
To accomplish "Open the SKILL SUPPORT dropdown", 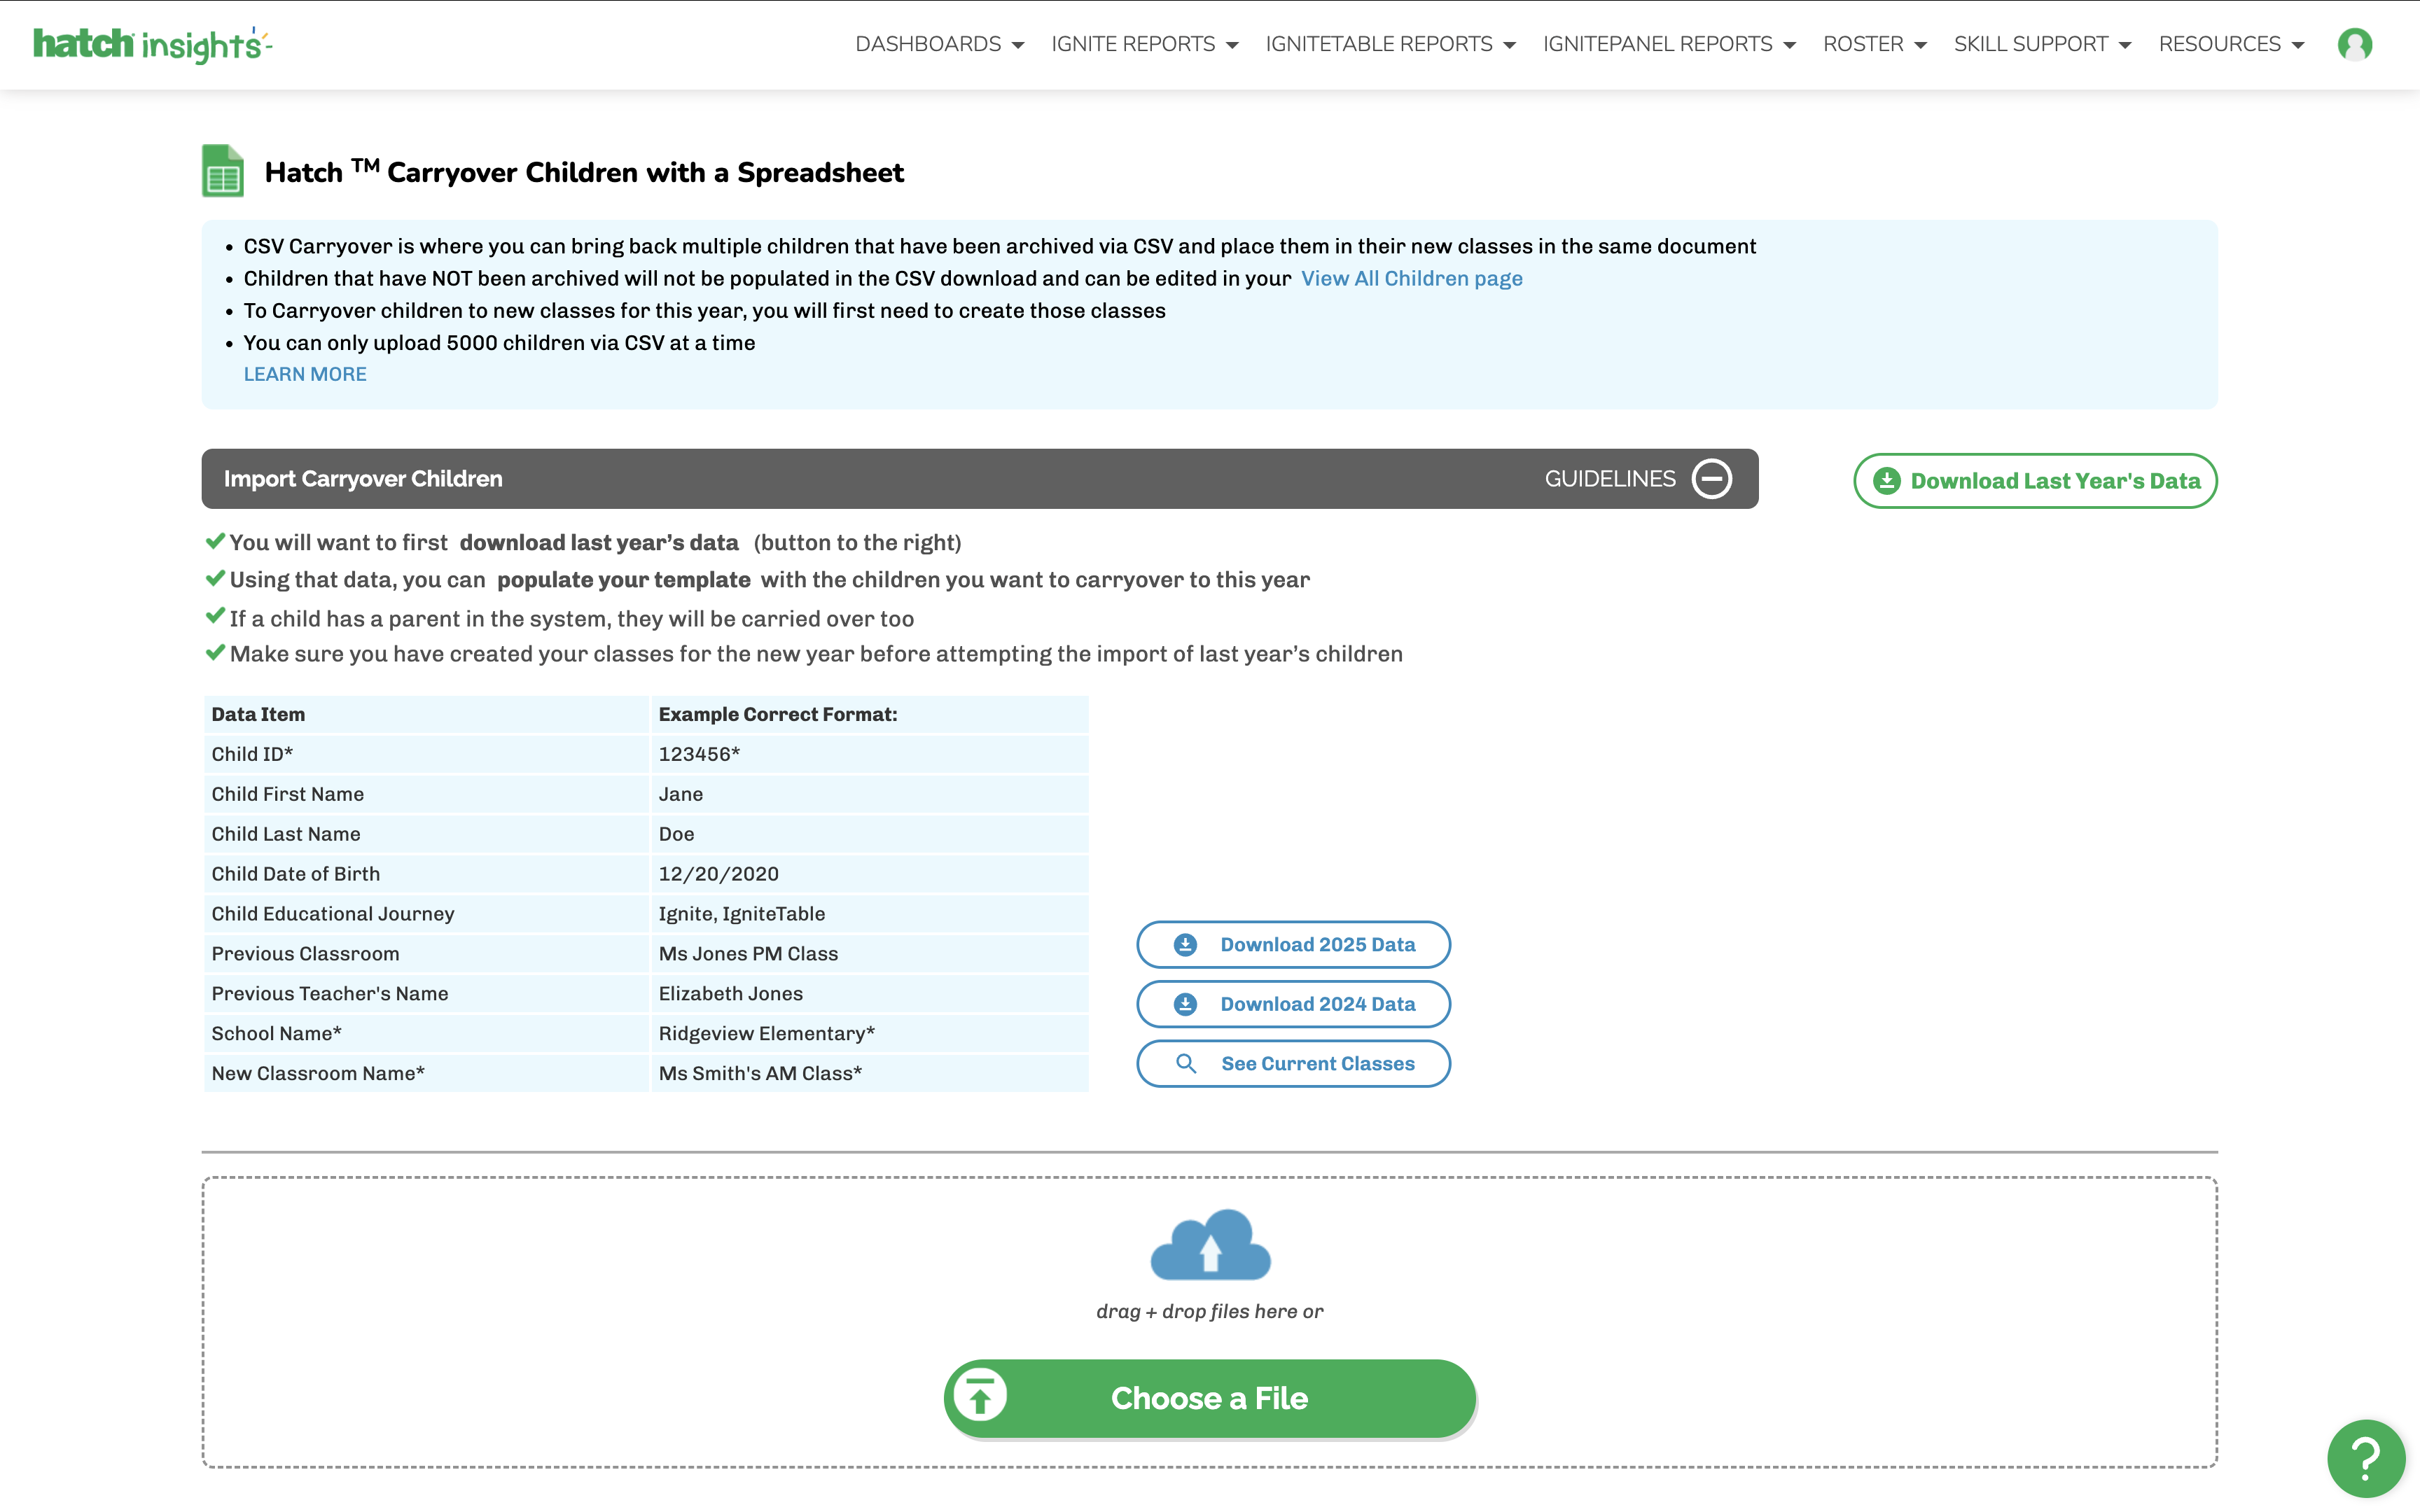I will pyautogui.click(x=2042, y=44).
